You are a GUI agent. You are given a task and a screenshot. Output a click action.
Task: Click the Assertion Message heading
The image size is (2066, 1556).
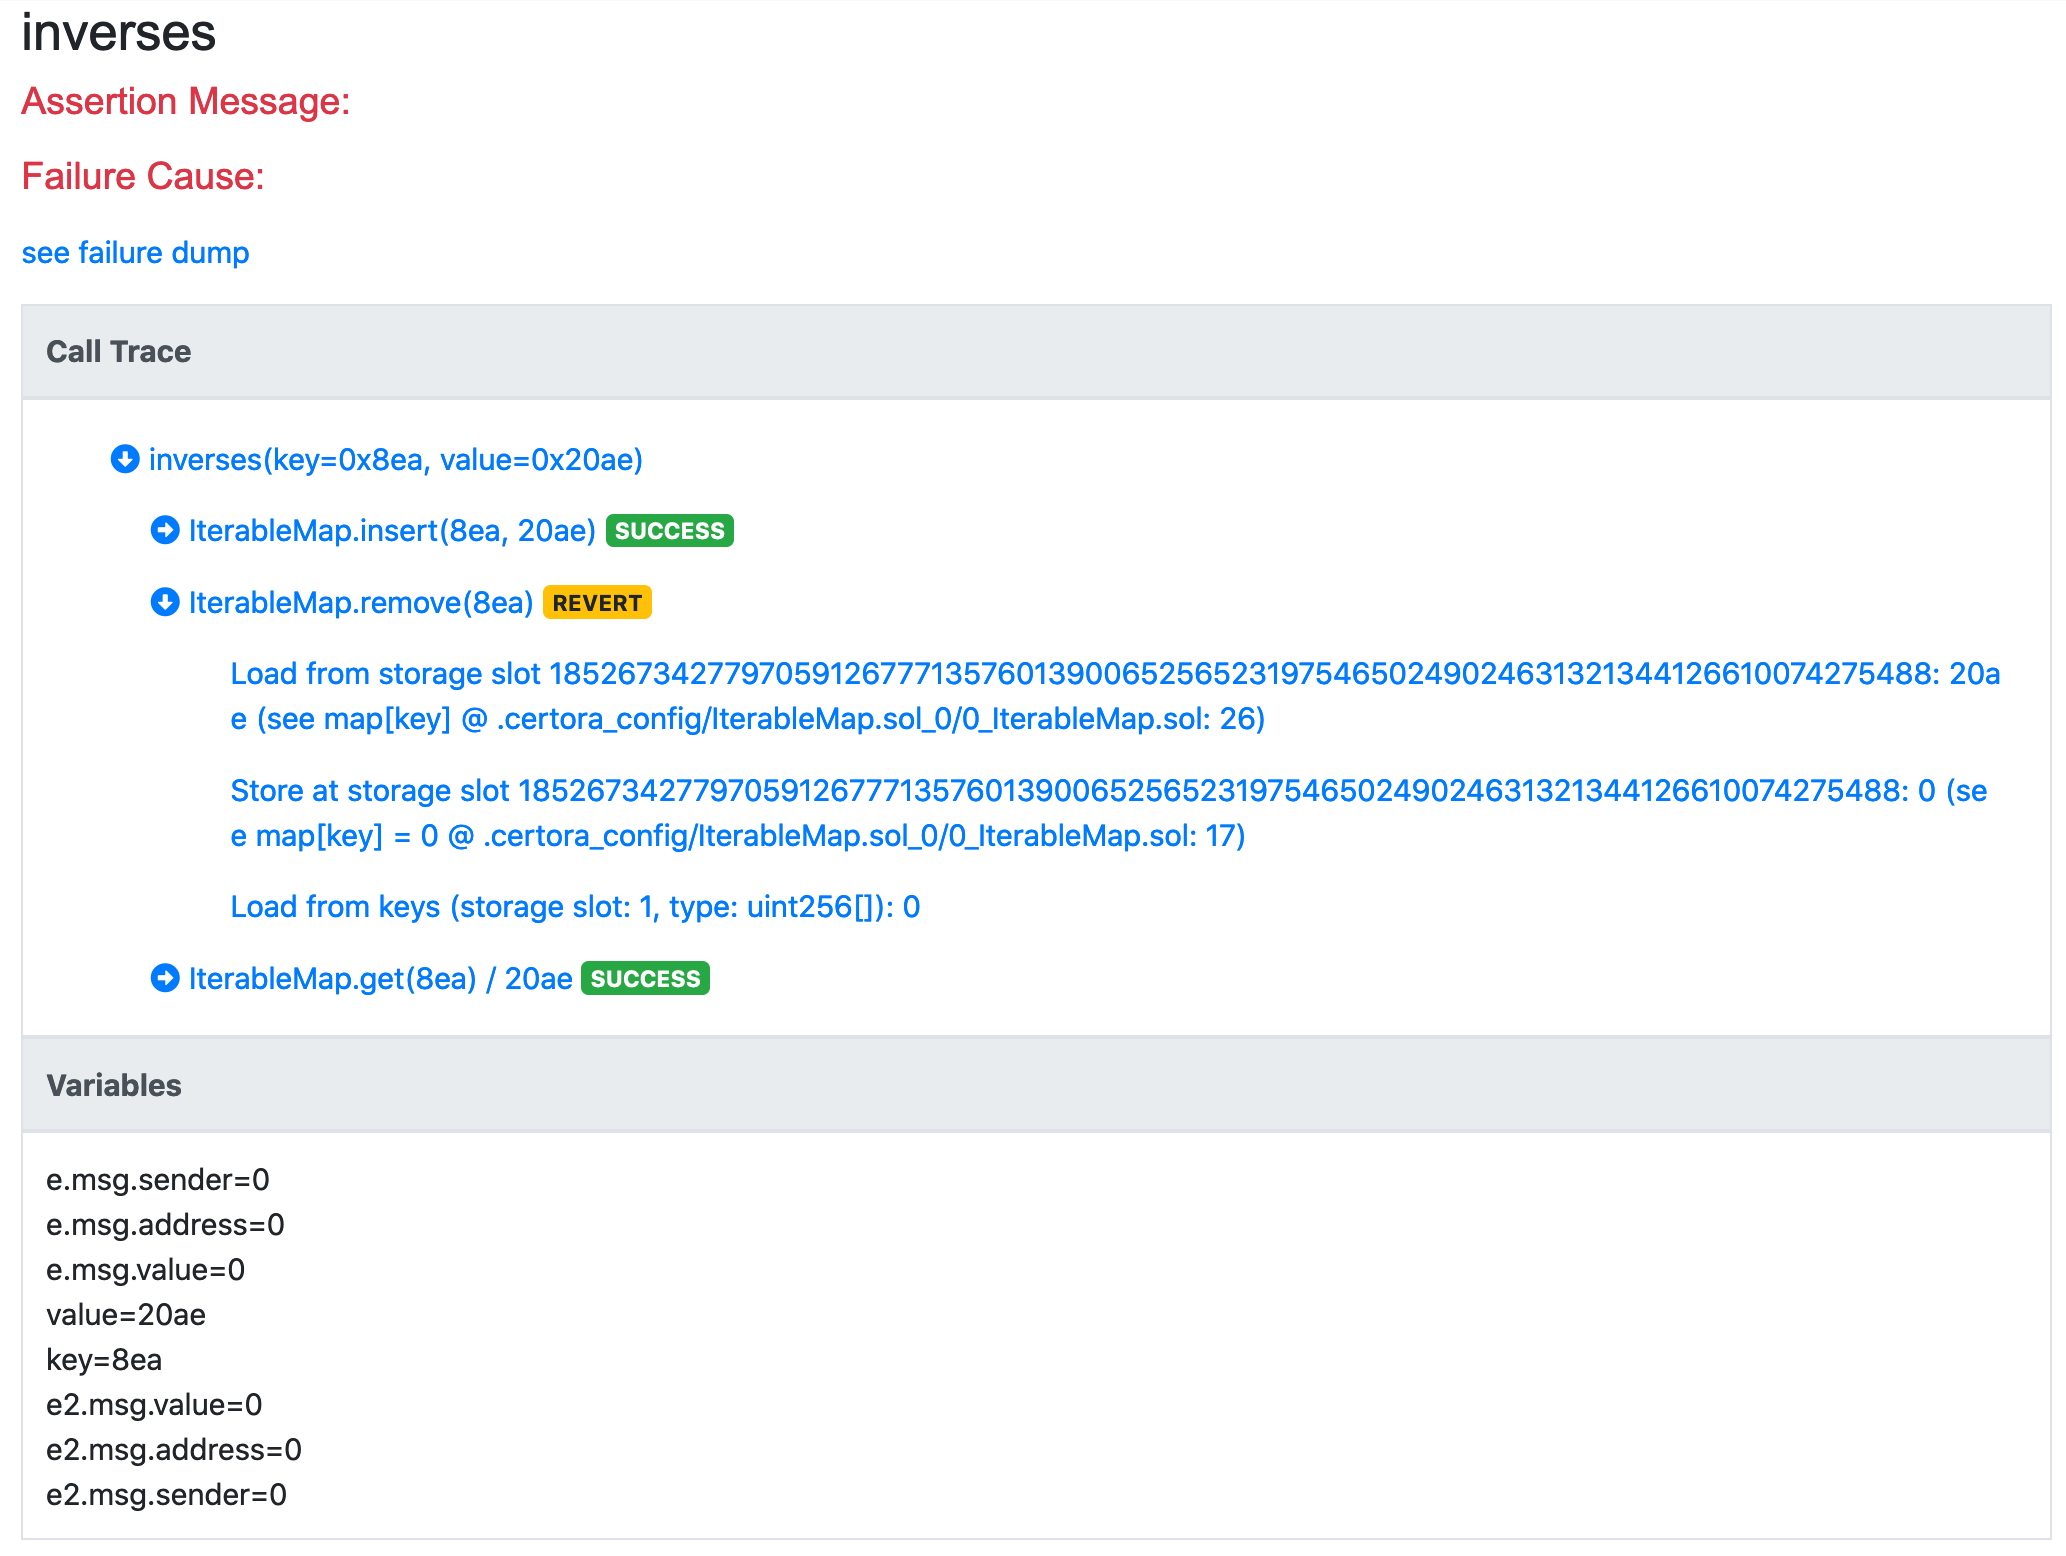[186, 102]
